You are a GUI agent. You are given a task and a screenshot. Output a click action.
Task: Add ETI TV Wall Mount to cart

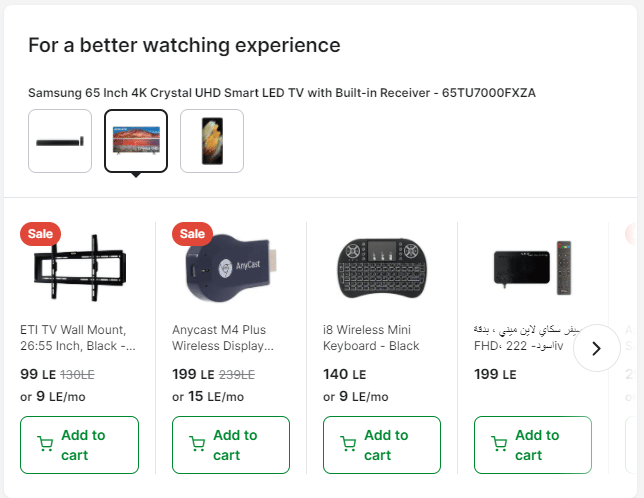[x=80, y=444]
